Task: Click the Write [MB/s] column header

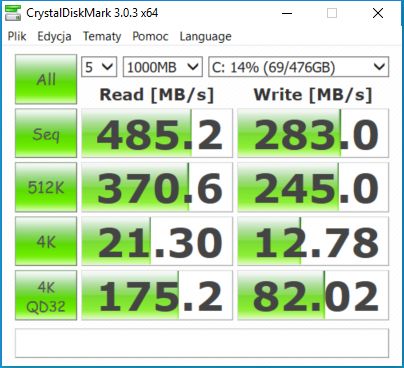Action: click(x=313, y=95)
